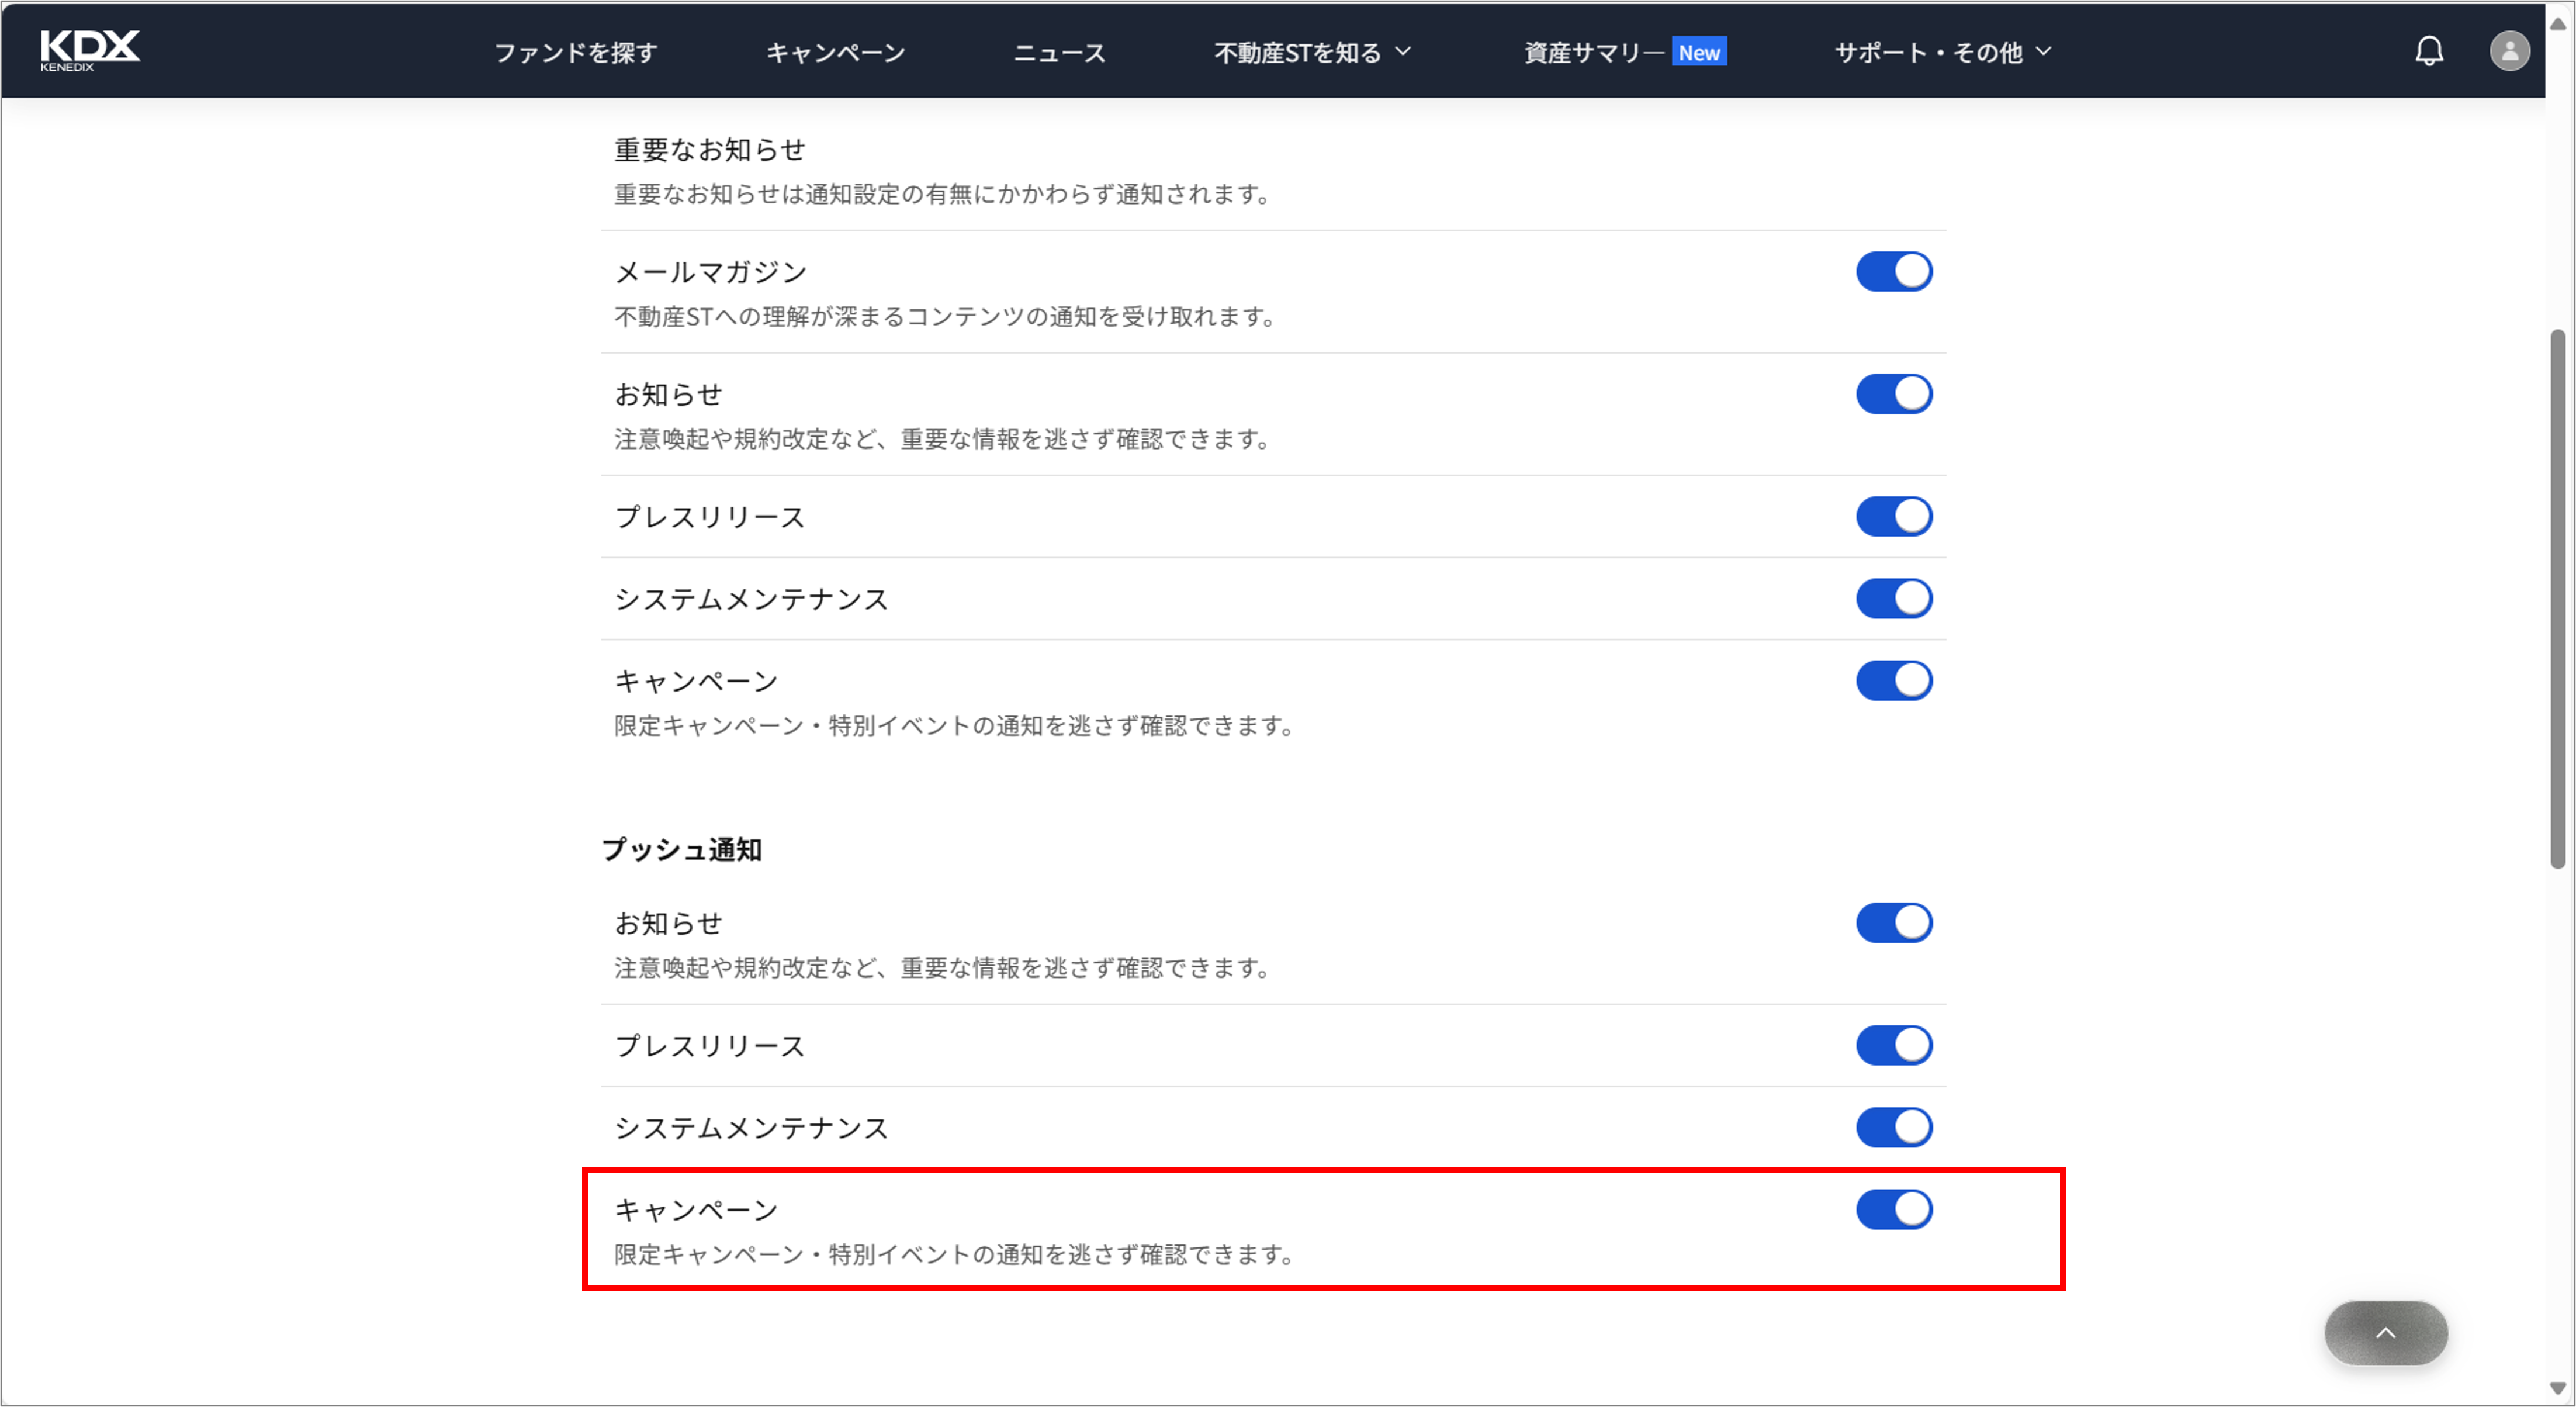Viewport: 2576px width, 1407px height.
Task: Toggle the email プレスリリース switch
Action: point(1893,517)
